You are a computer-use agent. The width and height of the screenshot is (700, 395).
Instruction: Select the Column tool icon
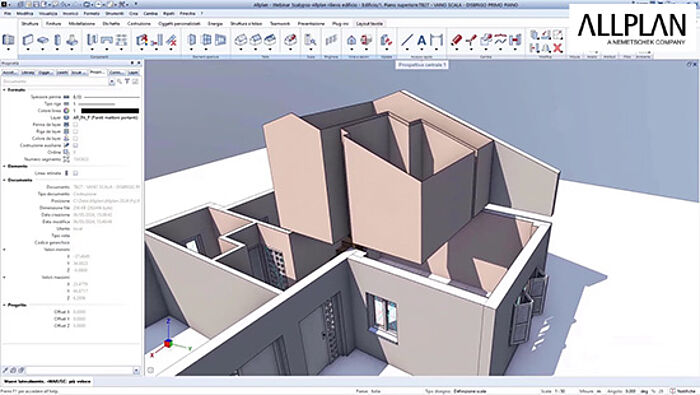(57, 40)
